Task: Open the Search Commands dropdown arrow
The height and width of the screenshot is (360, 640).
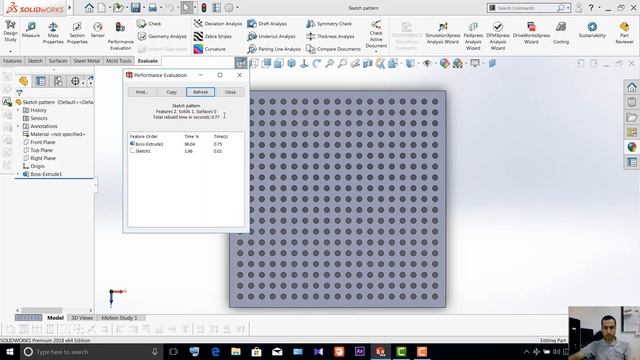Action: point(568,8)
